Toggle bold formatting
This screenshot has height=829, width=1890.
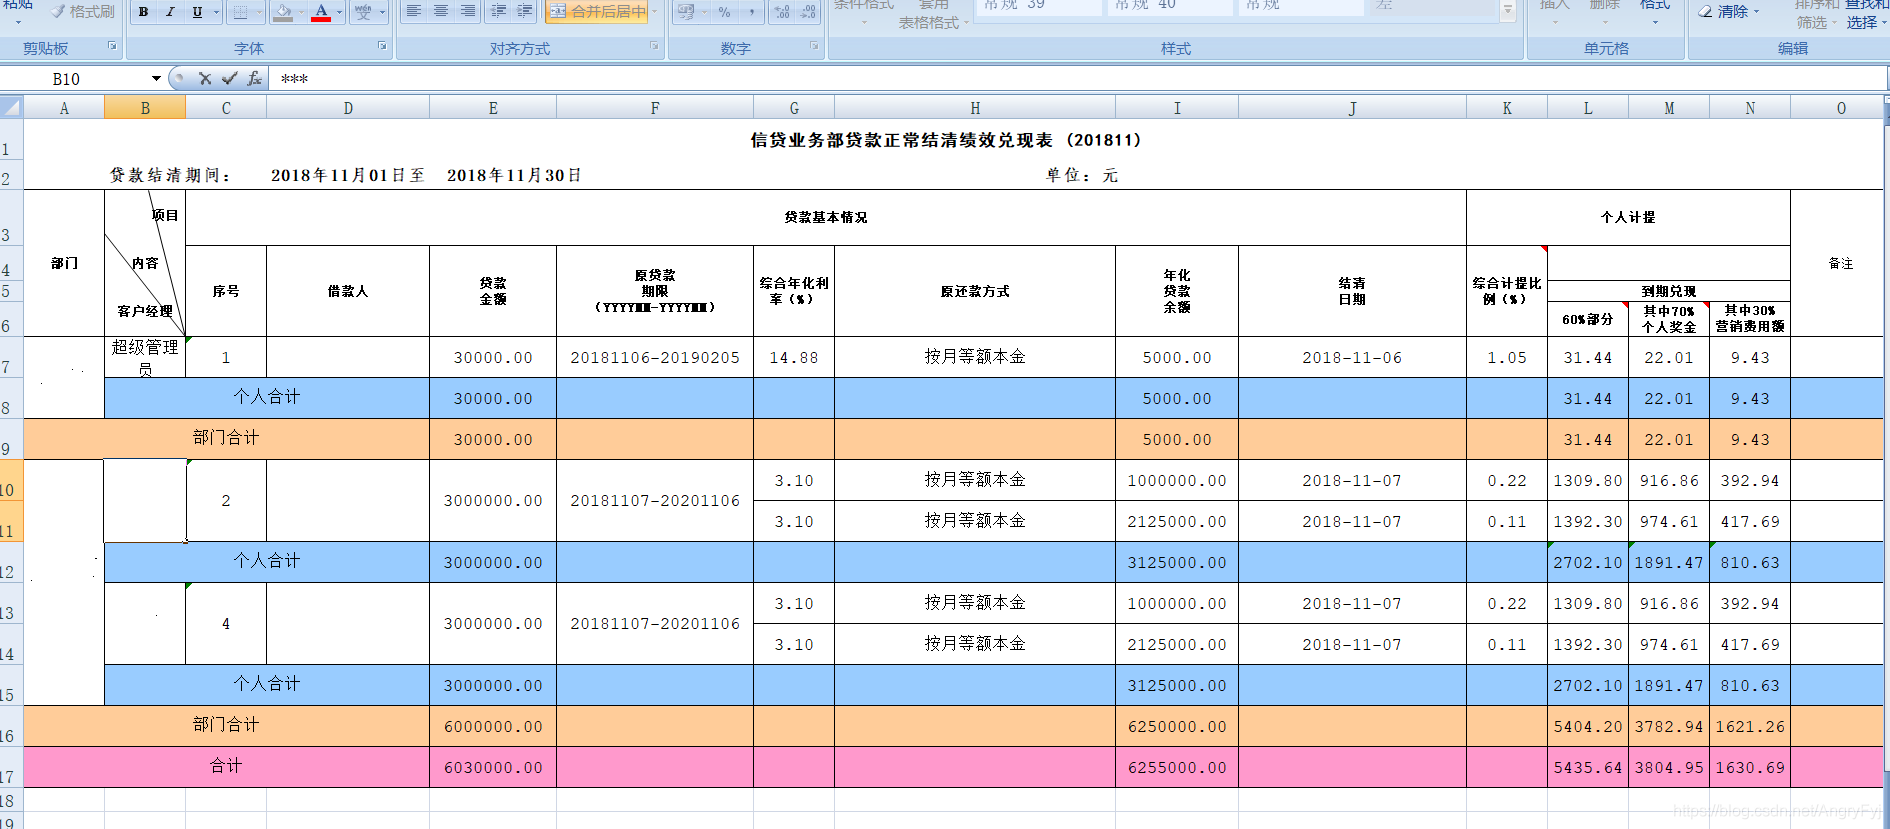click(144, 12)
